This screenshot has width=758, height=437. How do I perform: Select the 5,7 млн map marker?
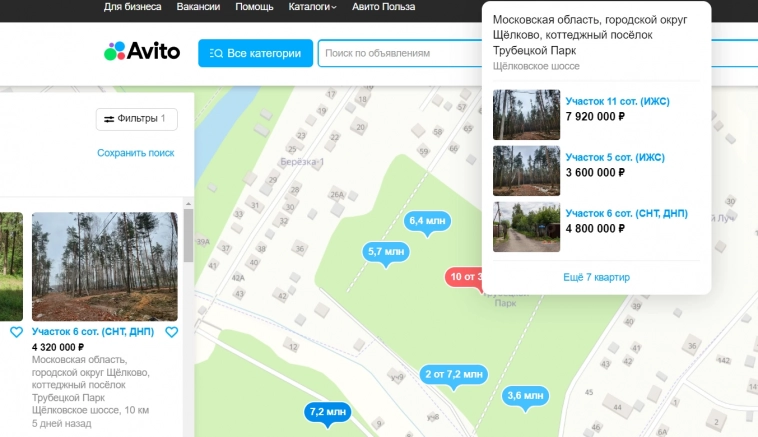point(386,252)
